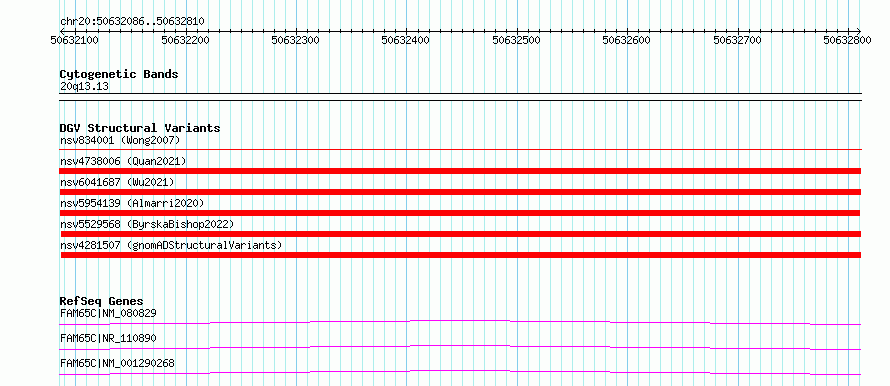Image resolution: width=890 pixels, height=386 pixels.
Task: Open variant nsv4281507 (gnomADStructuralVariants) label
Action: click(171, 245)
